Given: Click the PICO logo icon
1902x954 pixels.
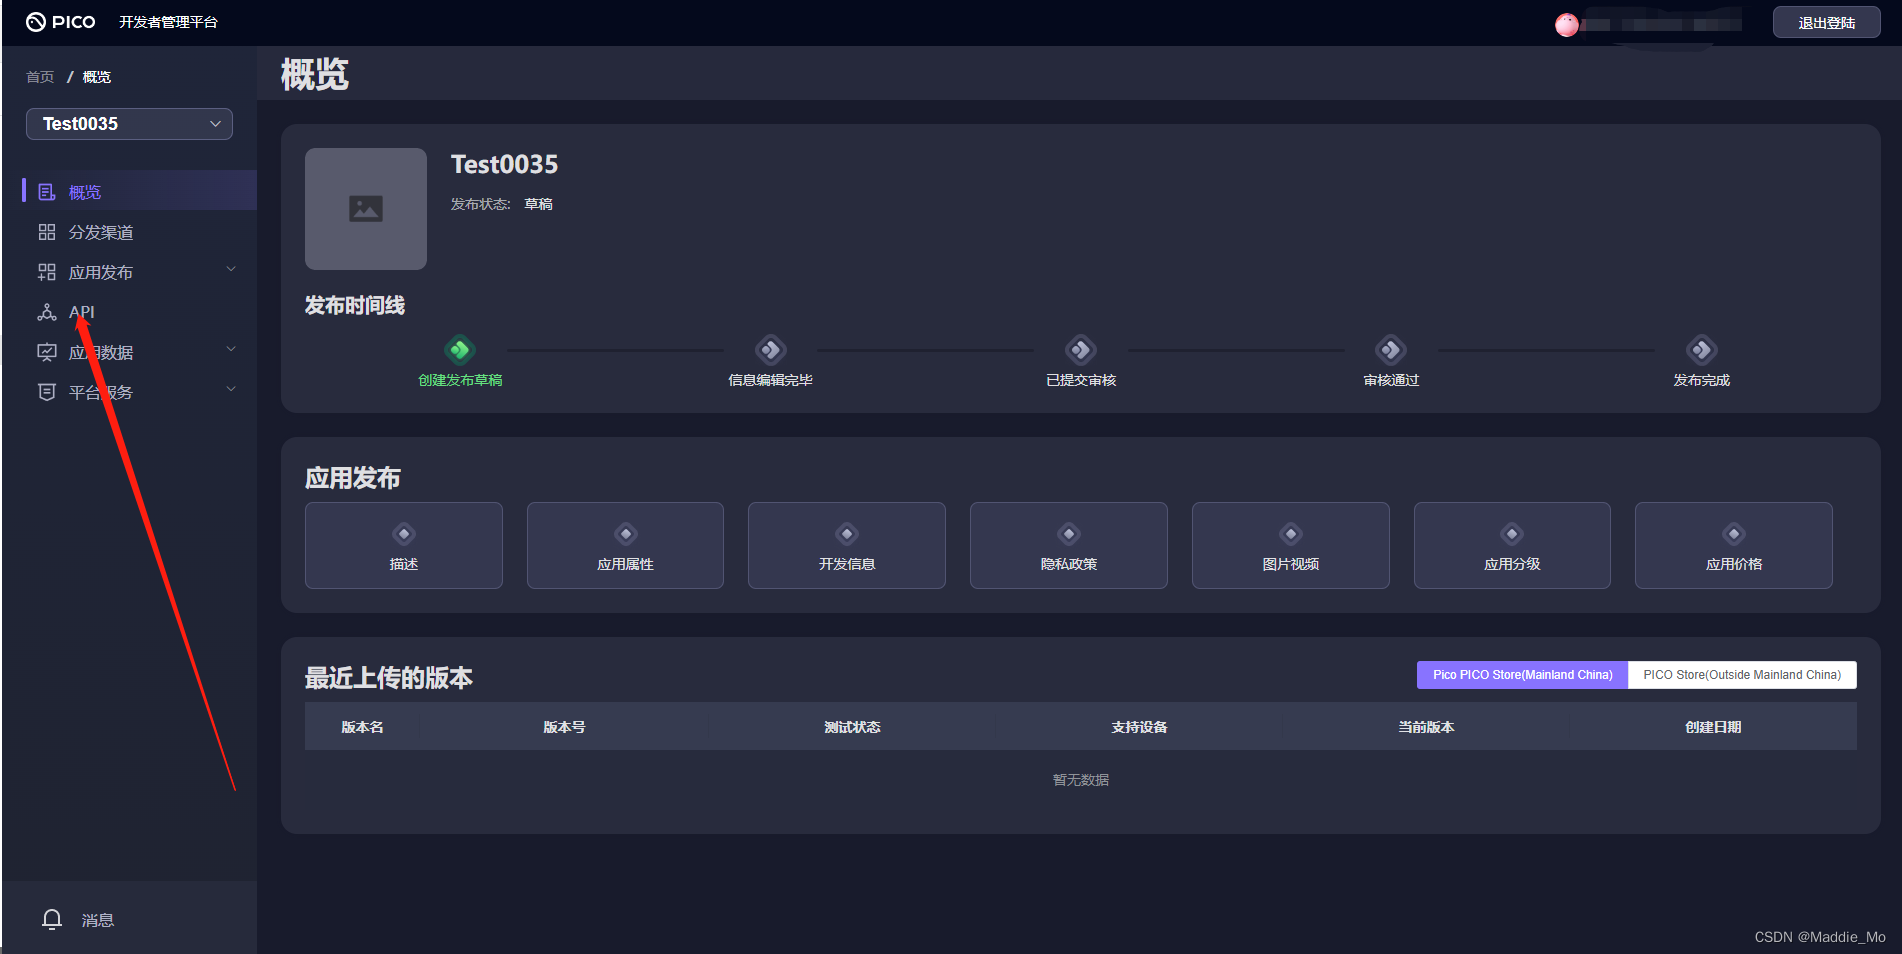Looking at the screenshot, I should 36,22.
